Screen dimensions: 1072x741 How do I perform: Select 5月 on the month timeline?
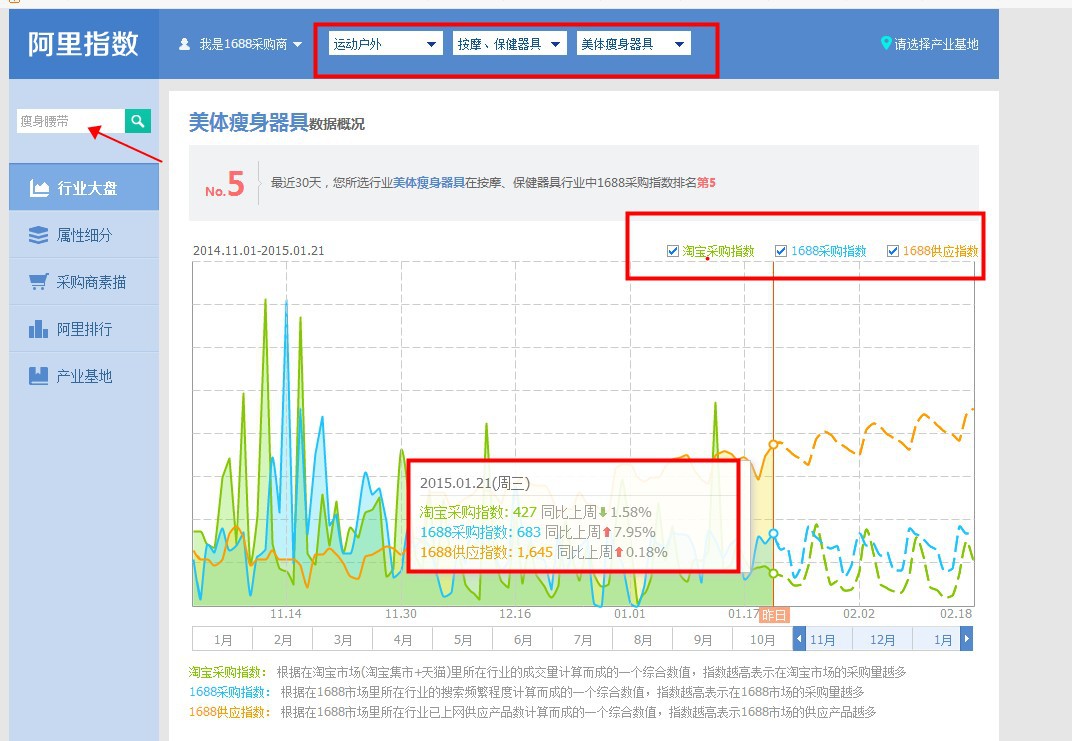[x=463, y=639]
